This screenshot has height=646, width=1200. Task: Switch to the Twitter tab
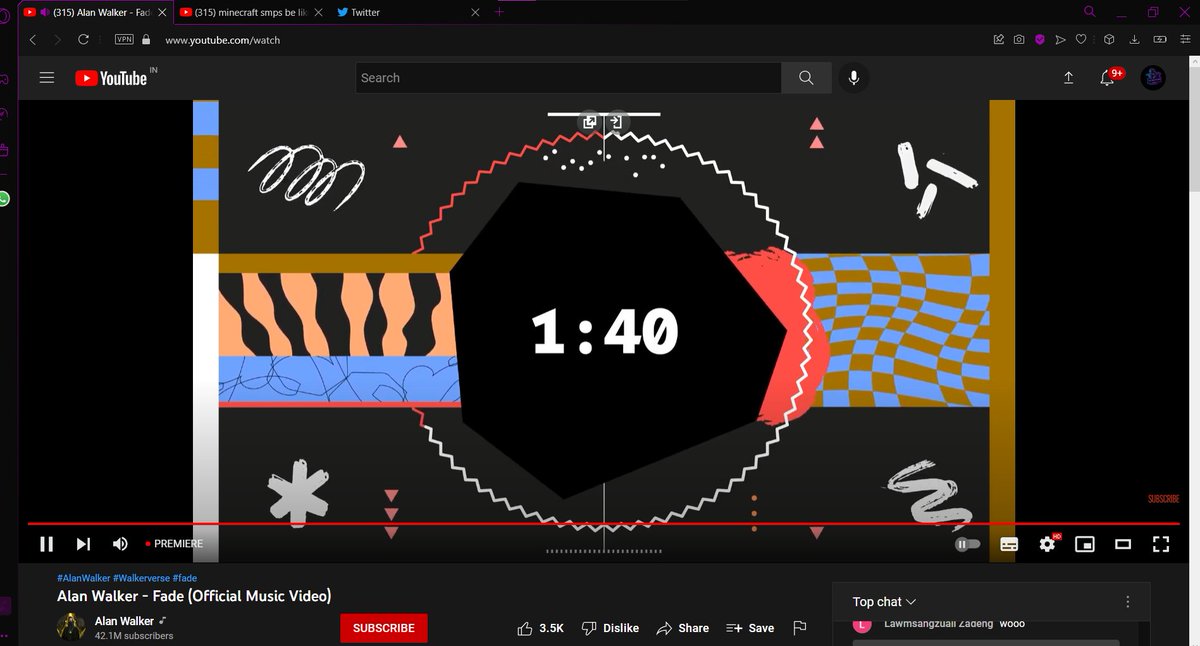click(407, 12)
